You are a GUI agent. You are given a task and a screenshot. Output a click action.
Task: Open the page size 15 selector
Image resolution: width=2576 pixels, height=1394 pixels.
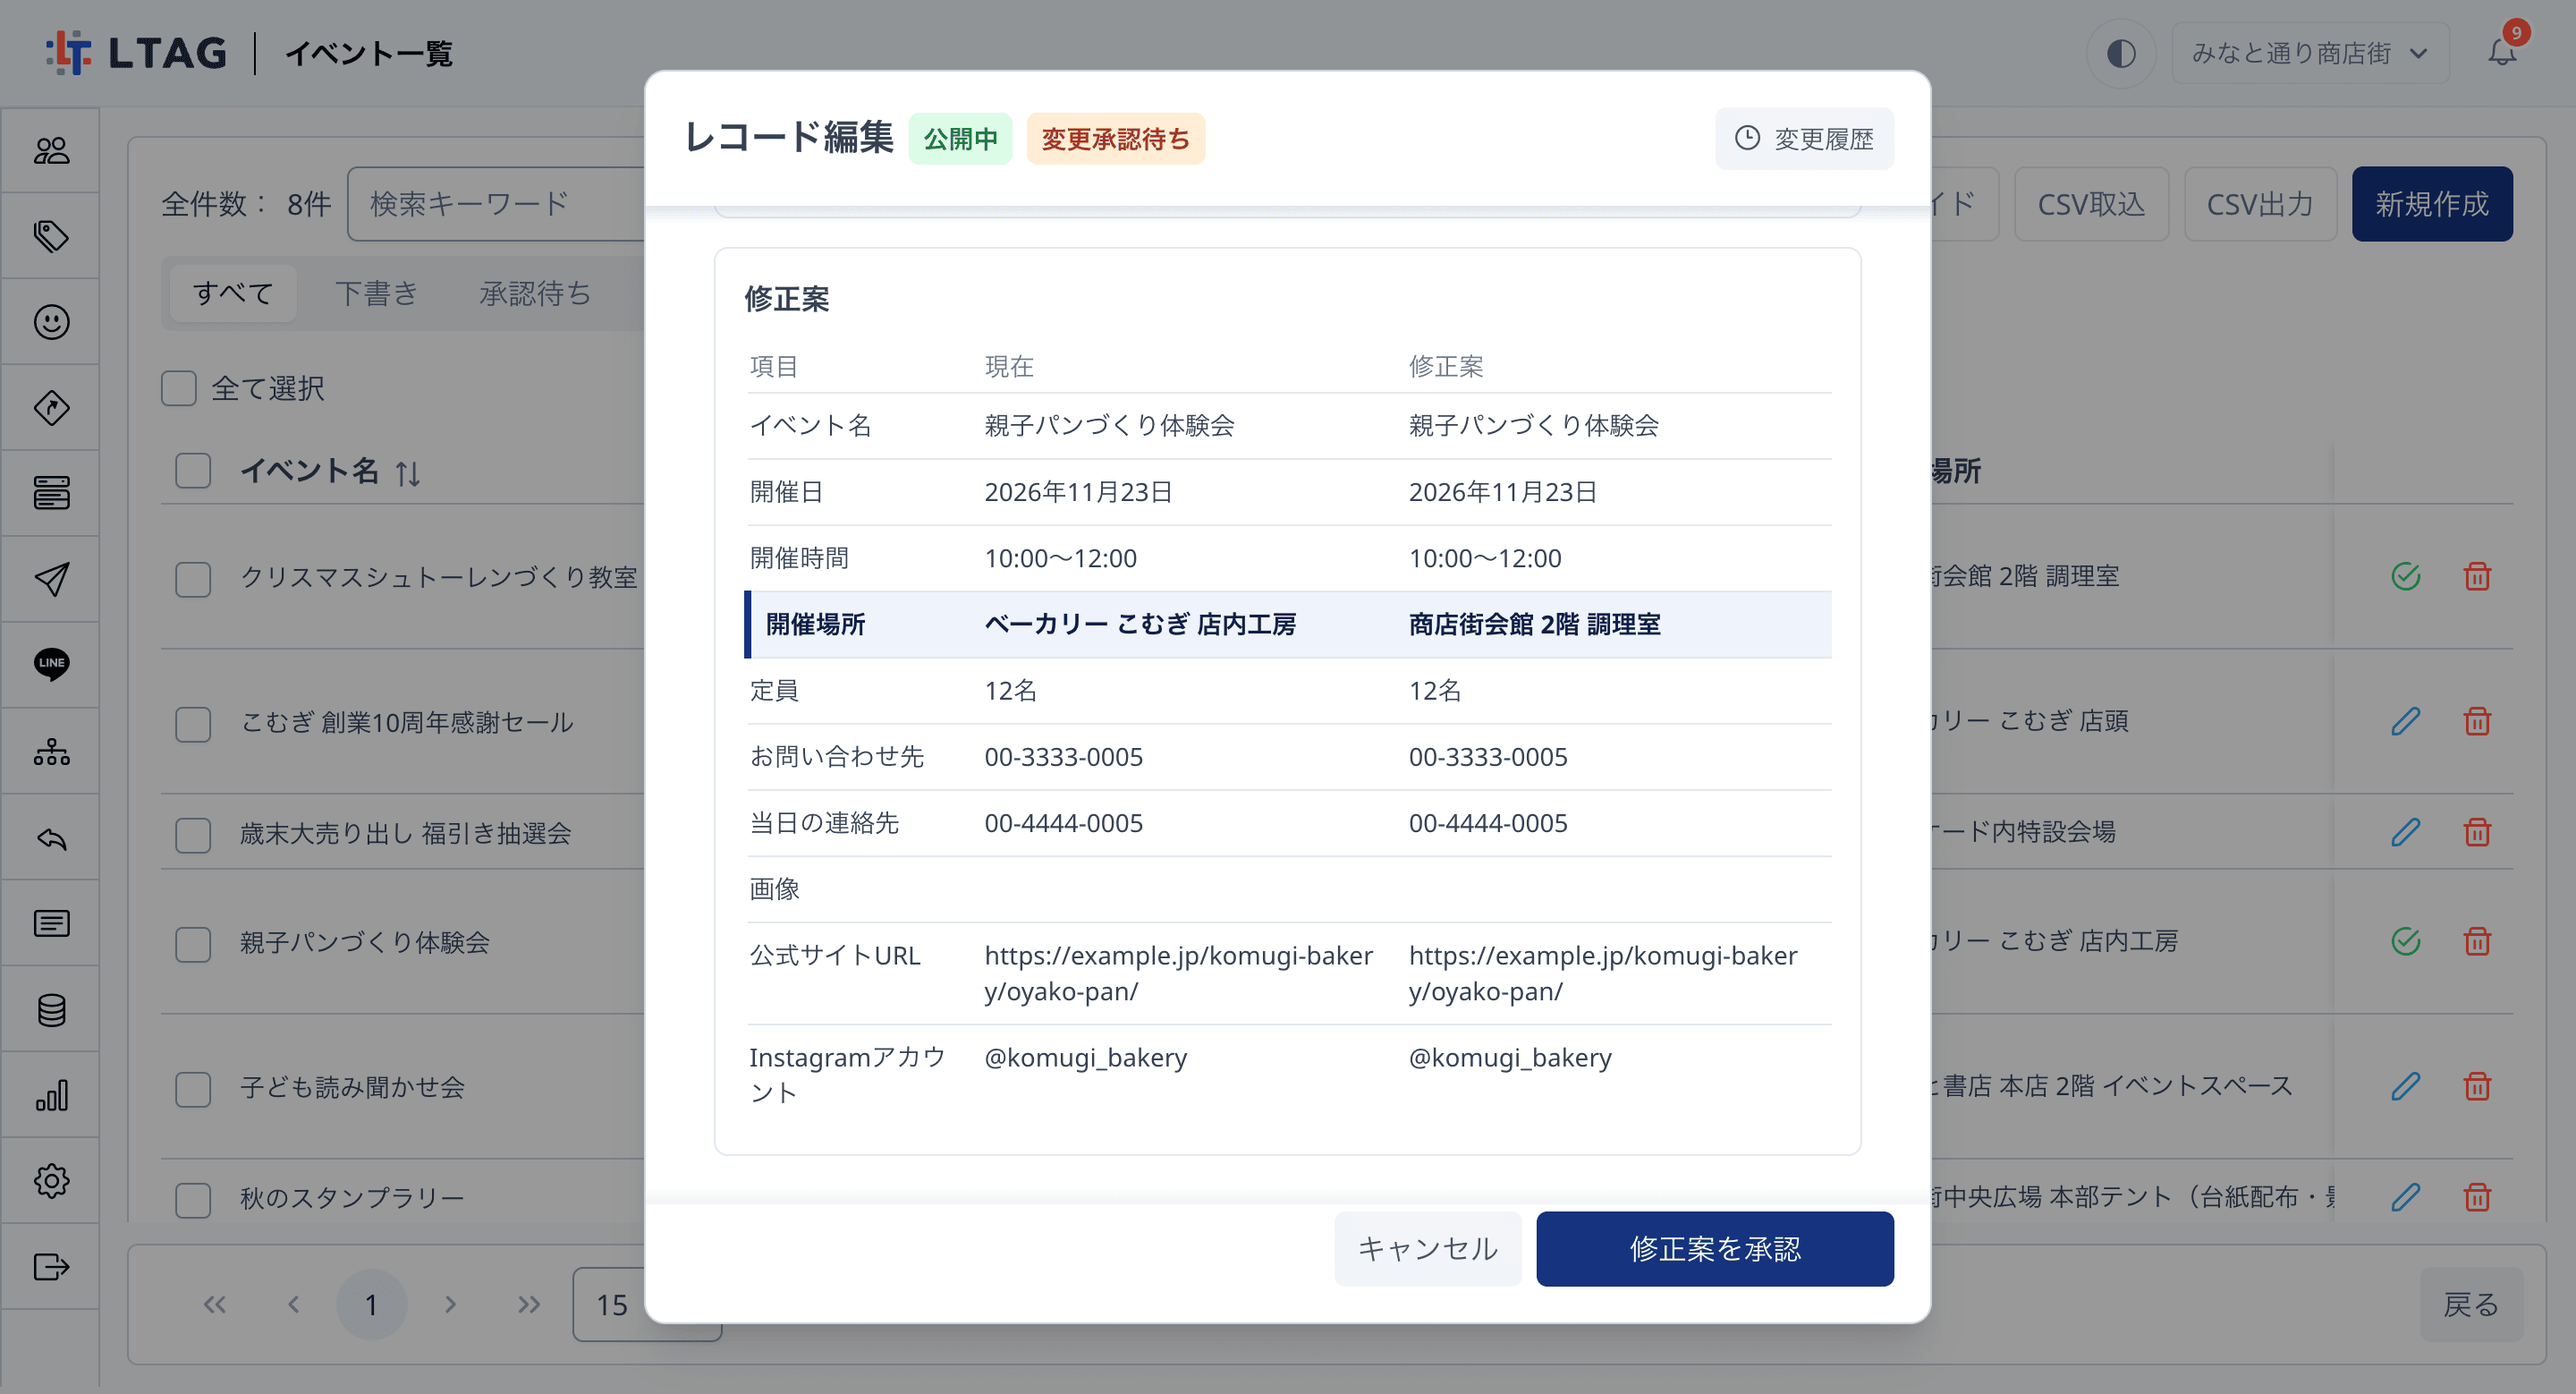click(x=646, y=1304)
